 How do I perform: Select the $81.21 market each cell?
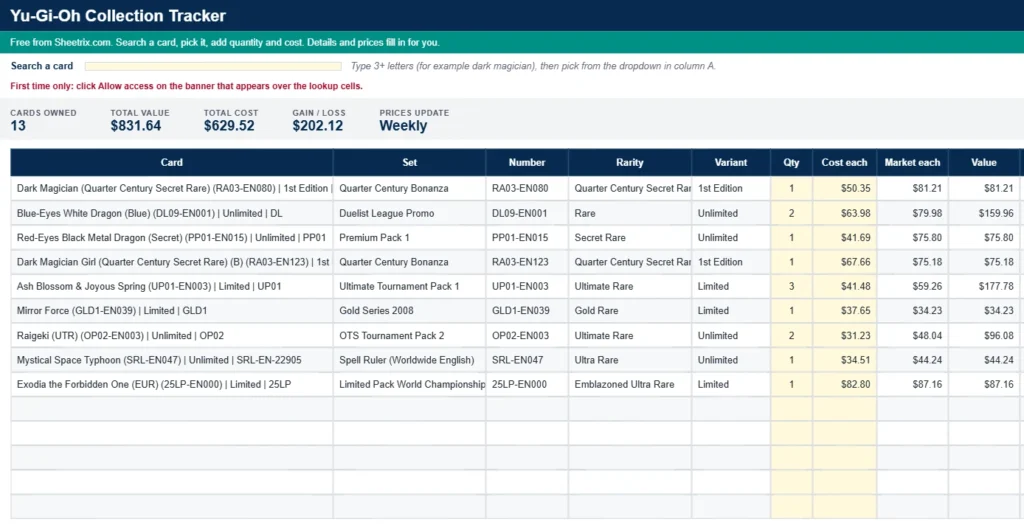click(x=912, y=188)
